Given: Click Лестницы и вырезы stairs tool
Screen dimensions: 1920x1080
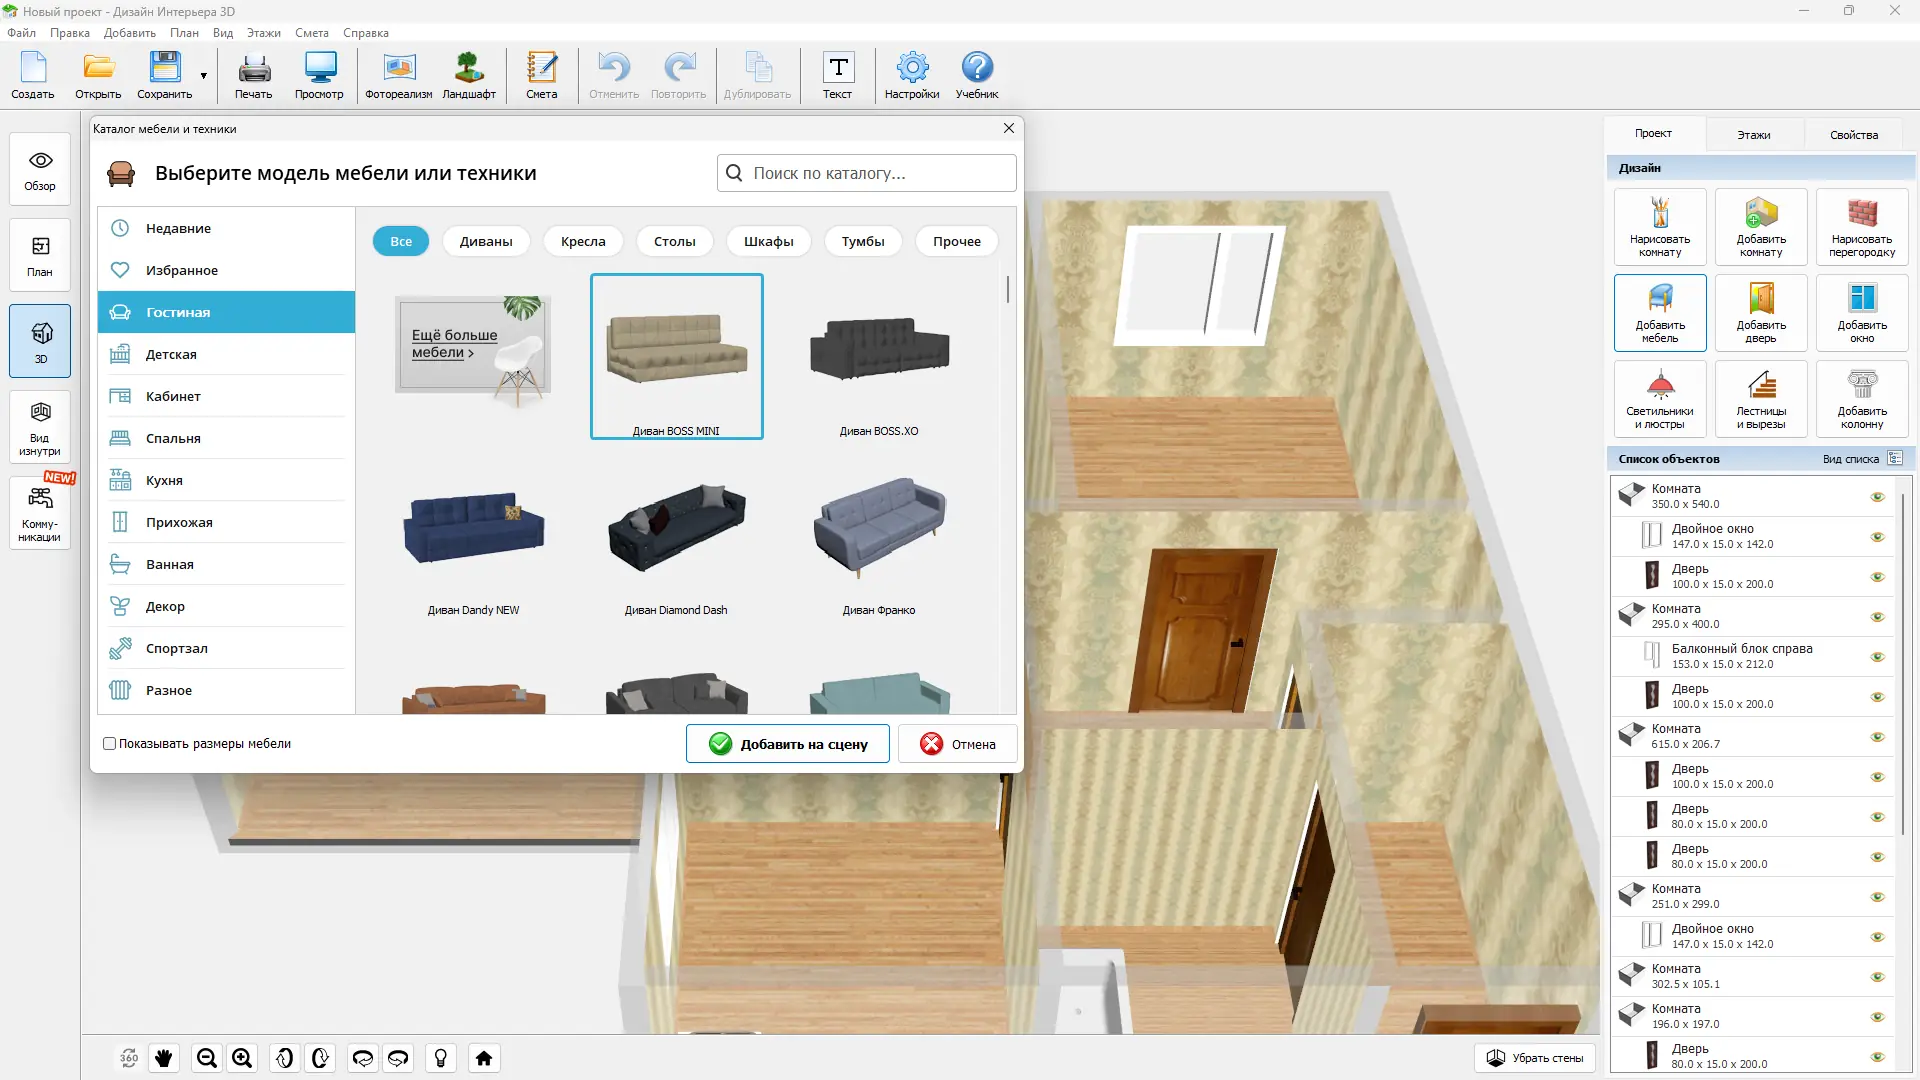Looking at the screenshot, I should click(x=1761, y=398).
